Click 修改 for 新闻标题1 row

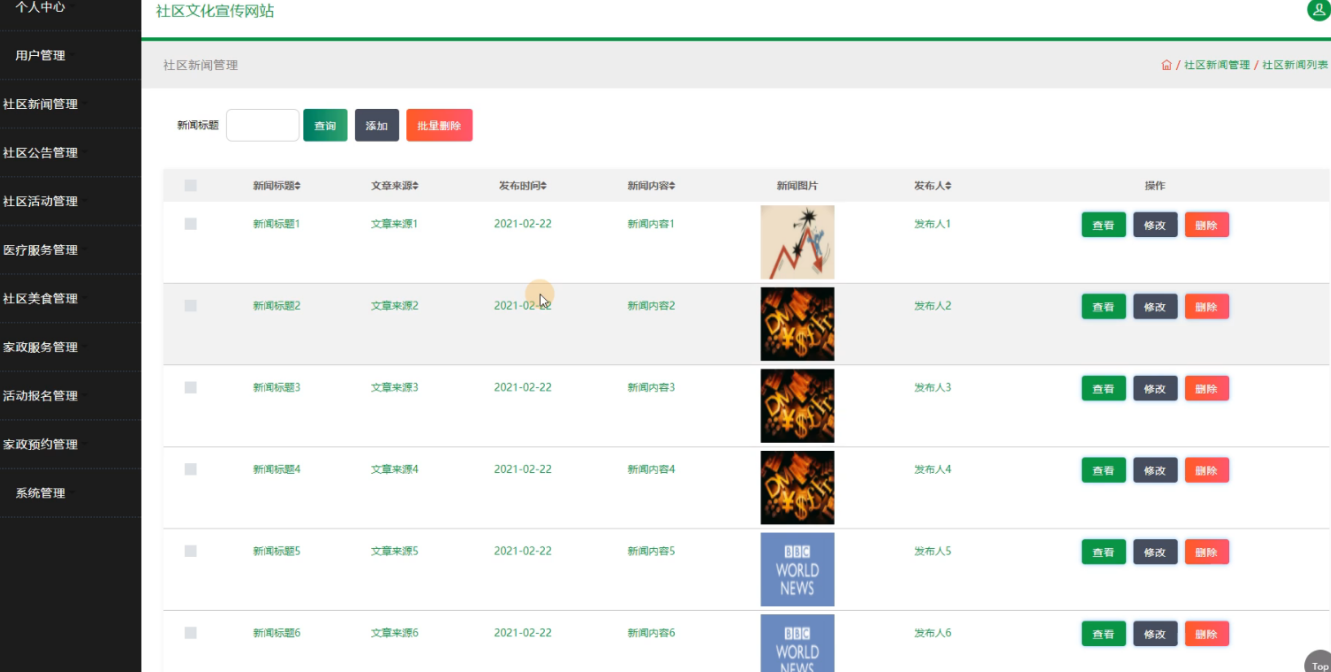1155,225
